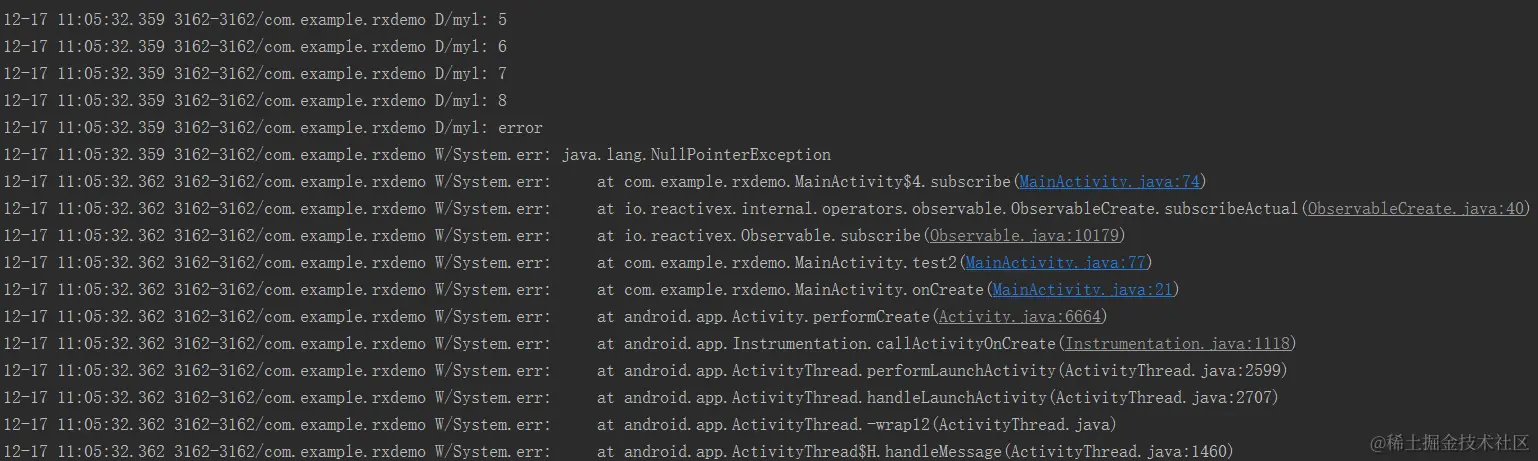Click the MainActivity$4.subscribe frame text
Image resolution: width=1538 pixels, height=461 pixels.
818,182
